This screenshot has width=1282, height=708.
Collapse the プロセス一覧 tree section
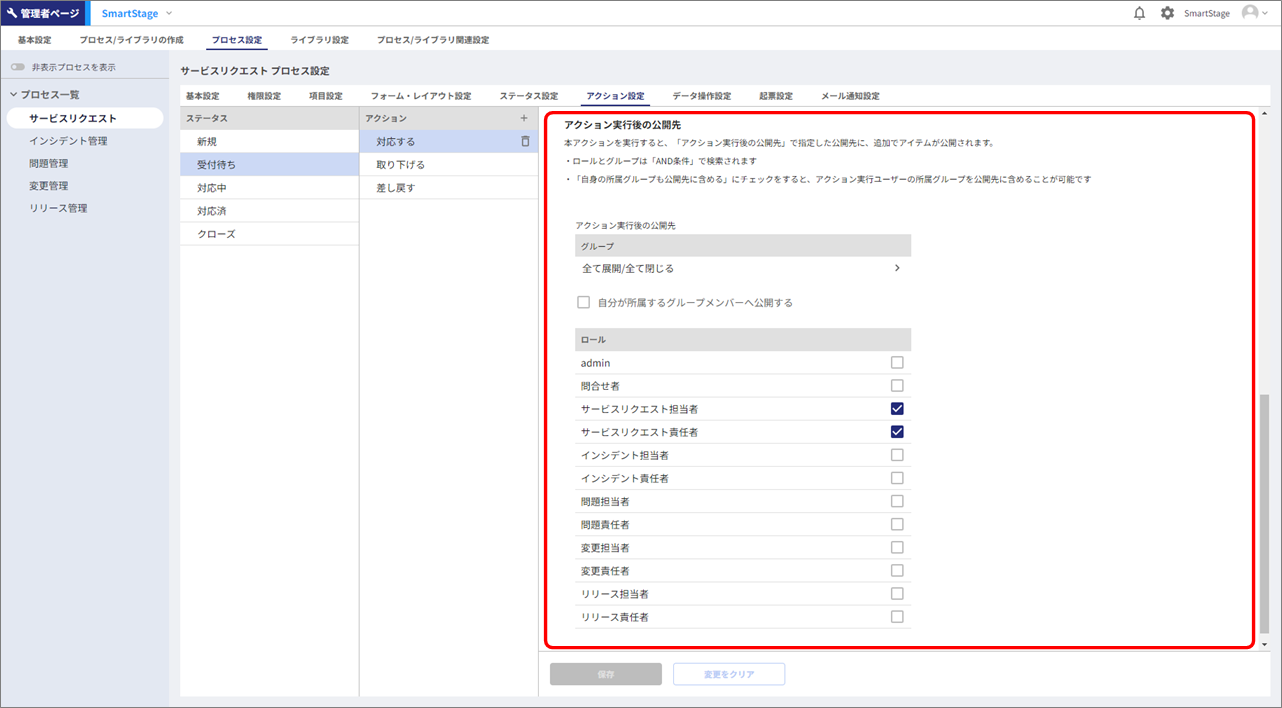click(x=13, y=95)
